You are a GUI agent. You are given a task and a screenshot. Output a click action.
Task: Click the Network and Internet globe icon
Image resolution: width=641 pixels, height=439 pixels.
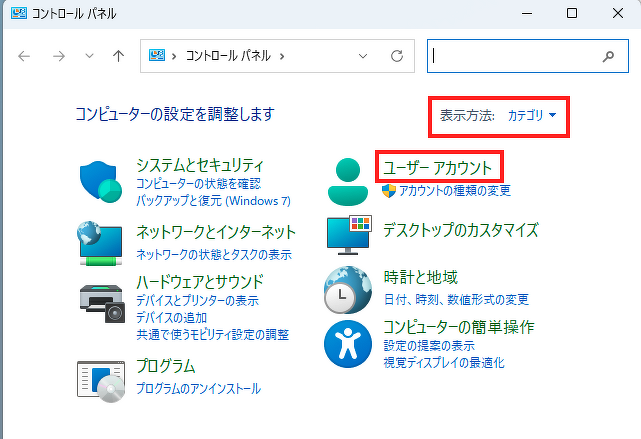pos(100,243)
